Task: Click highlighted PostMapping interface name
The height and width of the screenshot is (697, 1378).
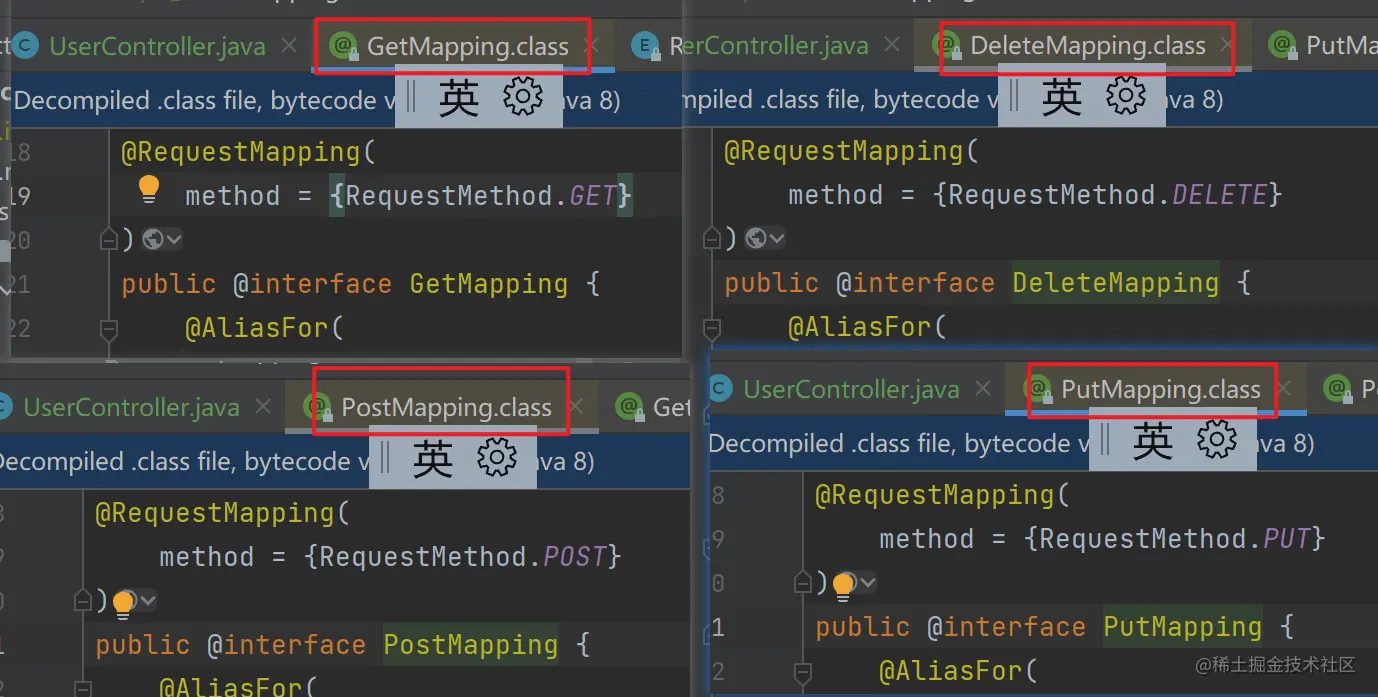Action: click(471, 645)
